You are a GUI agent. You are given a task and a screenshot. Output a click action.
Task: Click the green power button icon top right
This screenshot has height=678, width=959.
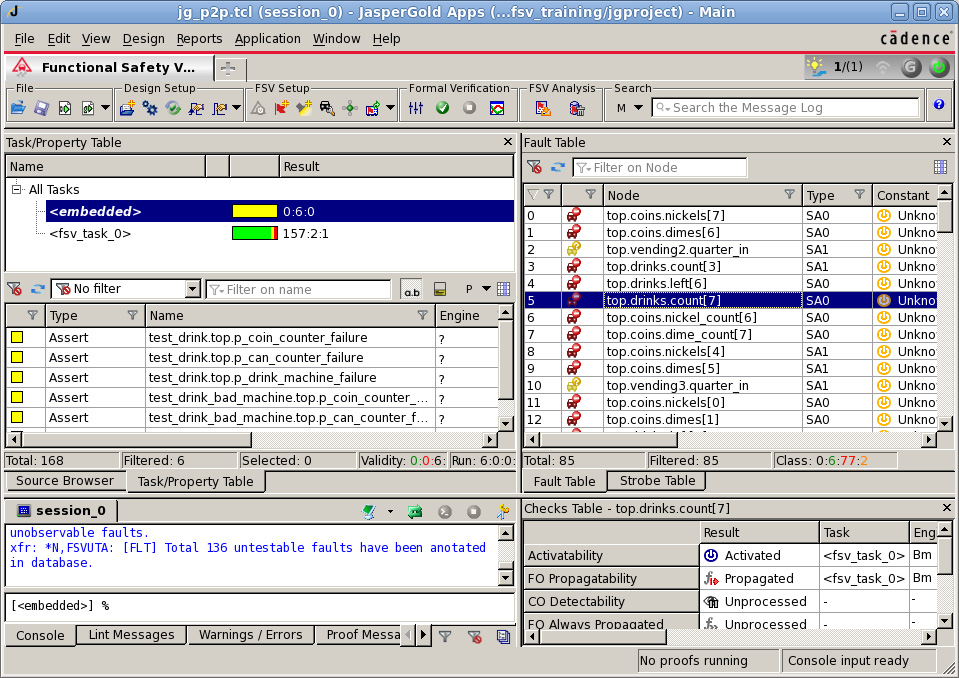(938, 67)
